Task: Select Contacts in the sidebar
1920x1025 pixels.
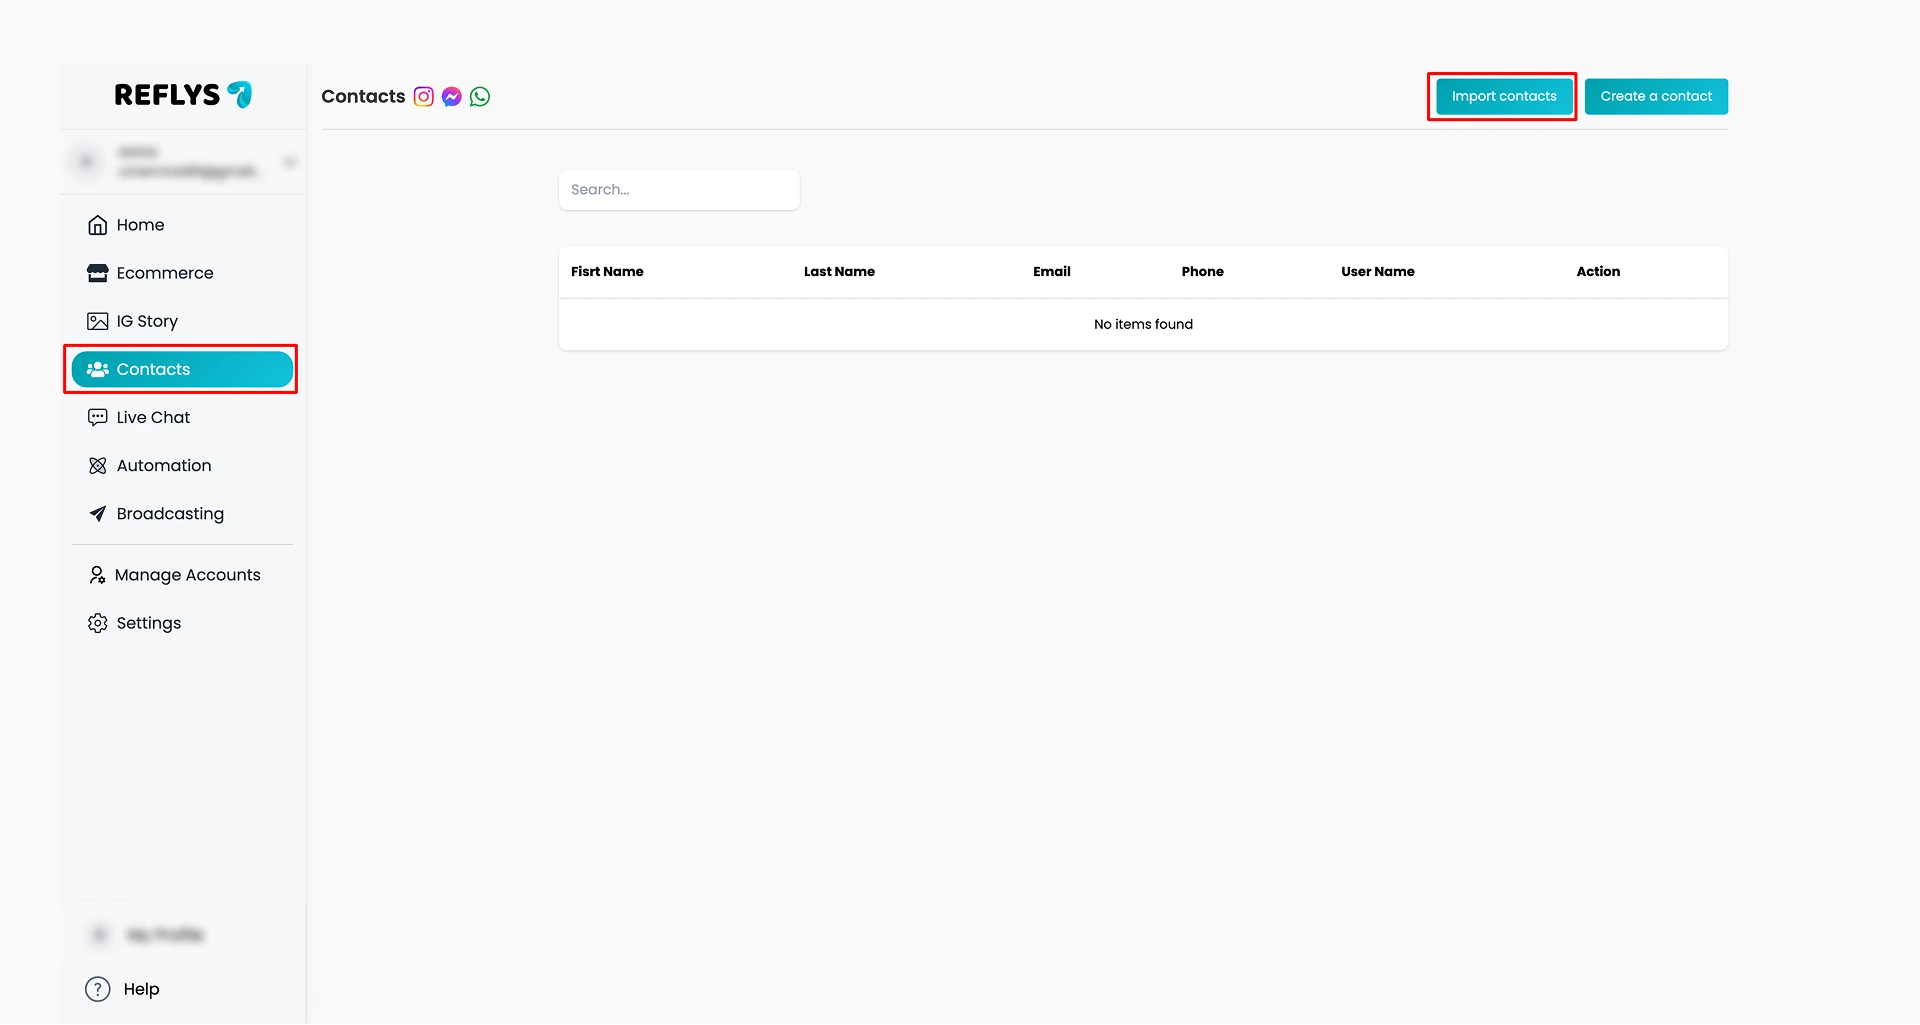Action: [x=182, y=369]
